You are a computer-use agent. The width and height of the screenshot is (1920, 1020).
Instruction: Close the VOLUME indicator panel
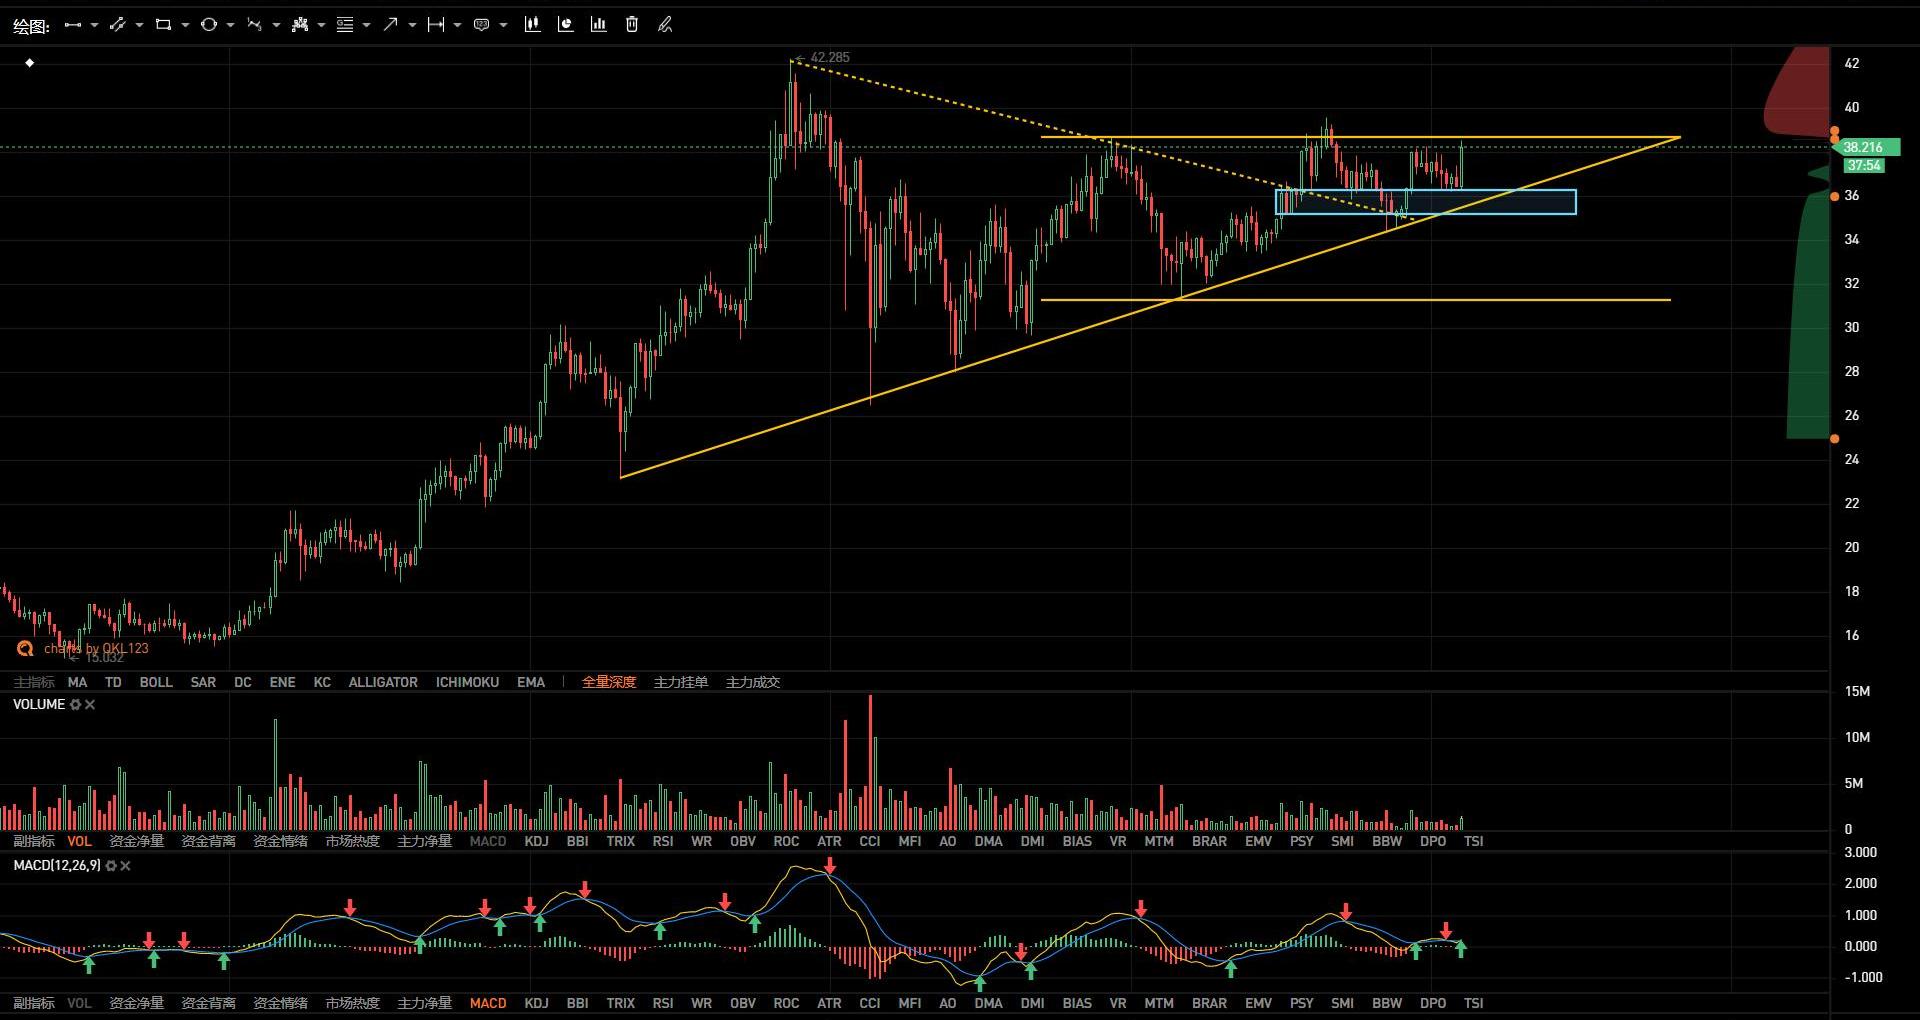tap(90, 705)
